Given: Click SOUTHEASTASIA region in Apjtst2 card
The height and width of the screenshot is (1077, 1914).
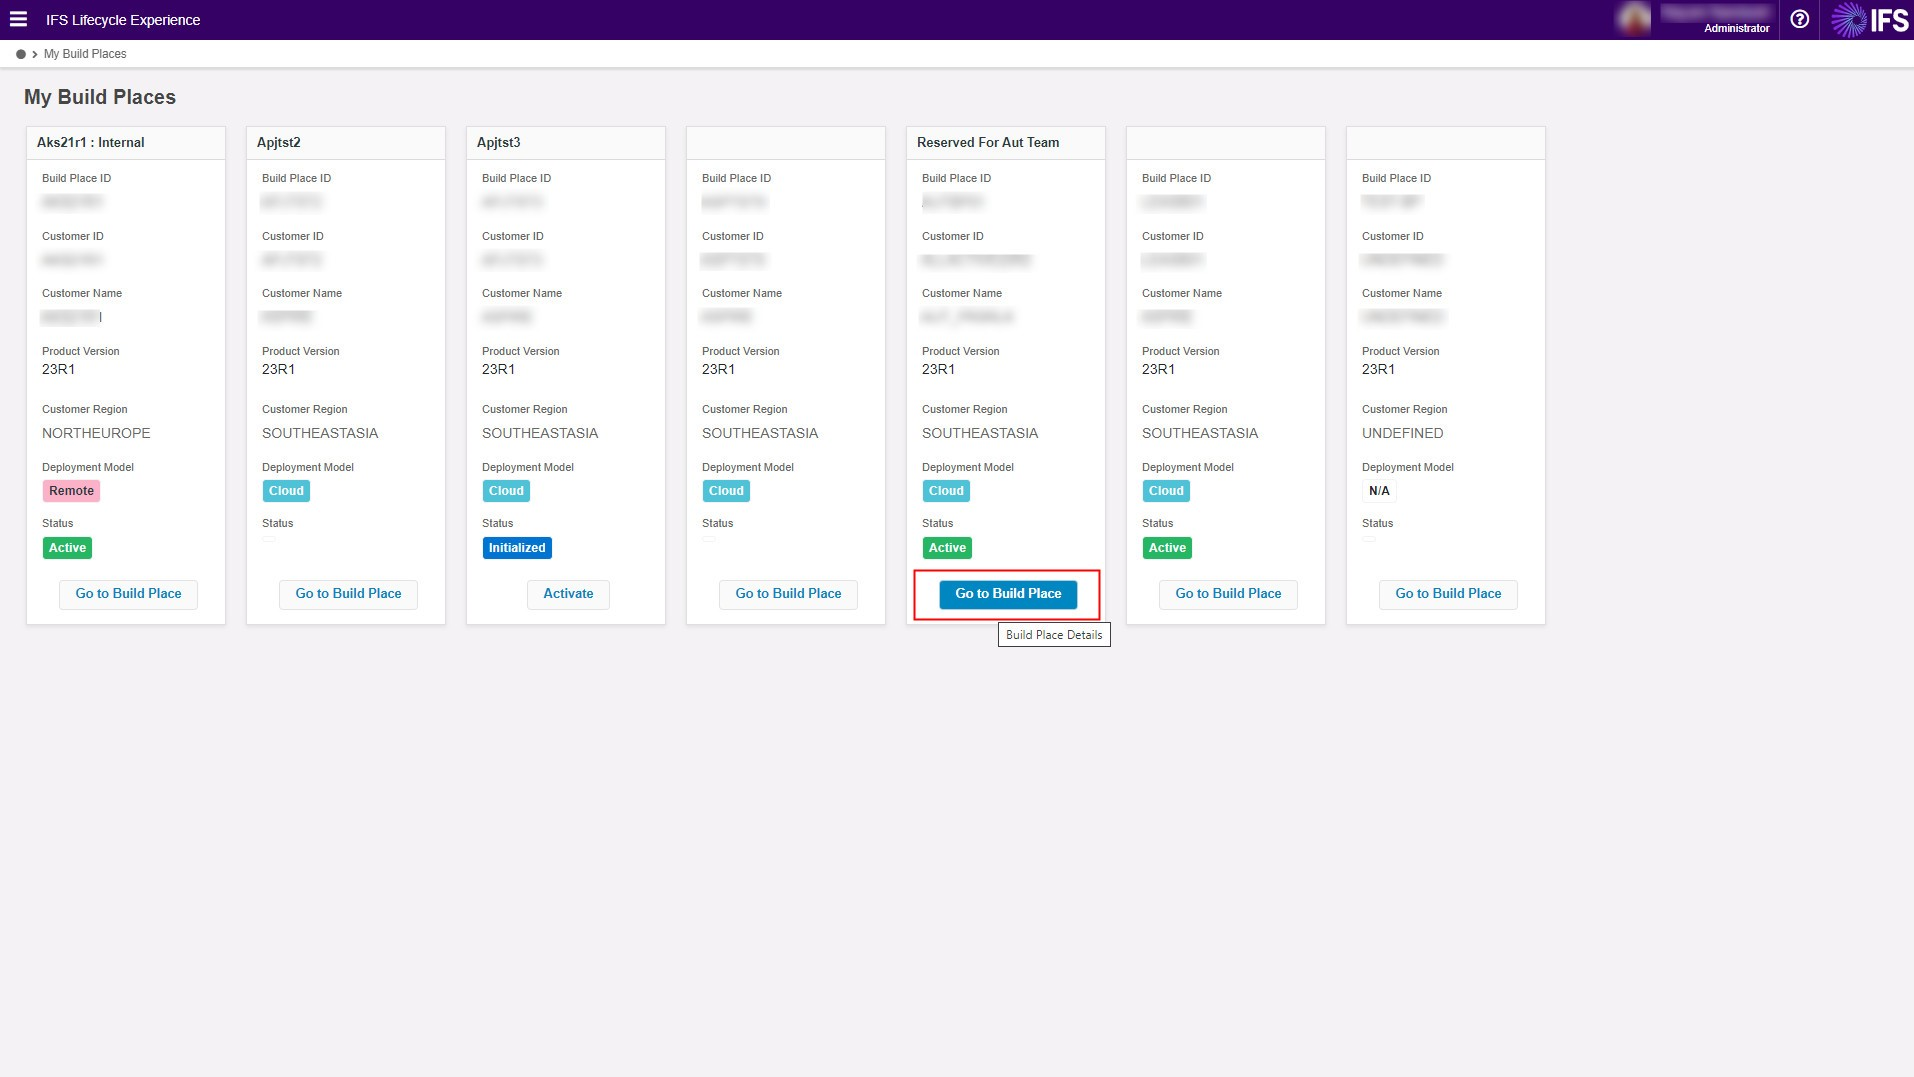Looking at the screenshot, I should pyautogui.click(x=320, y=433).
